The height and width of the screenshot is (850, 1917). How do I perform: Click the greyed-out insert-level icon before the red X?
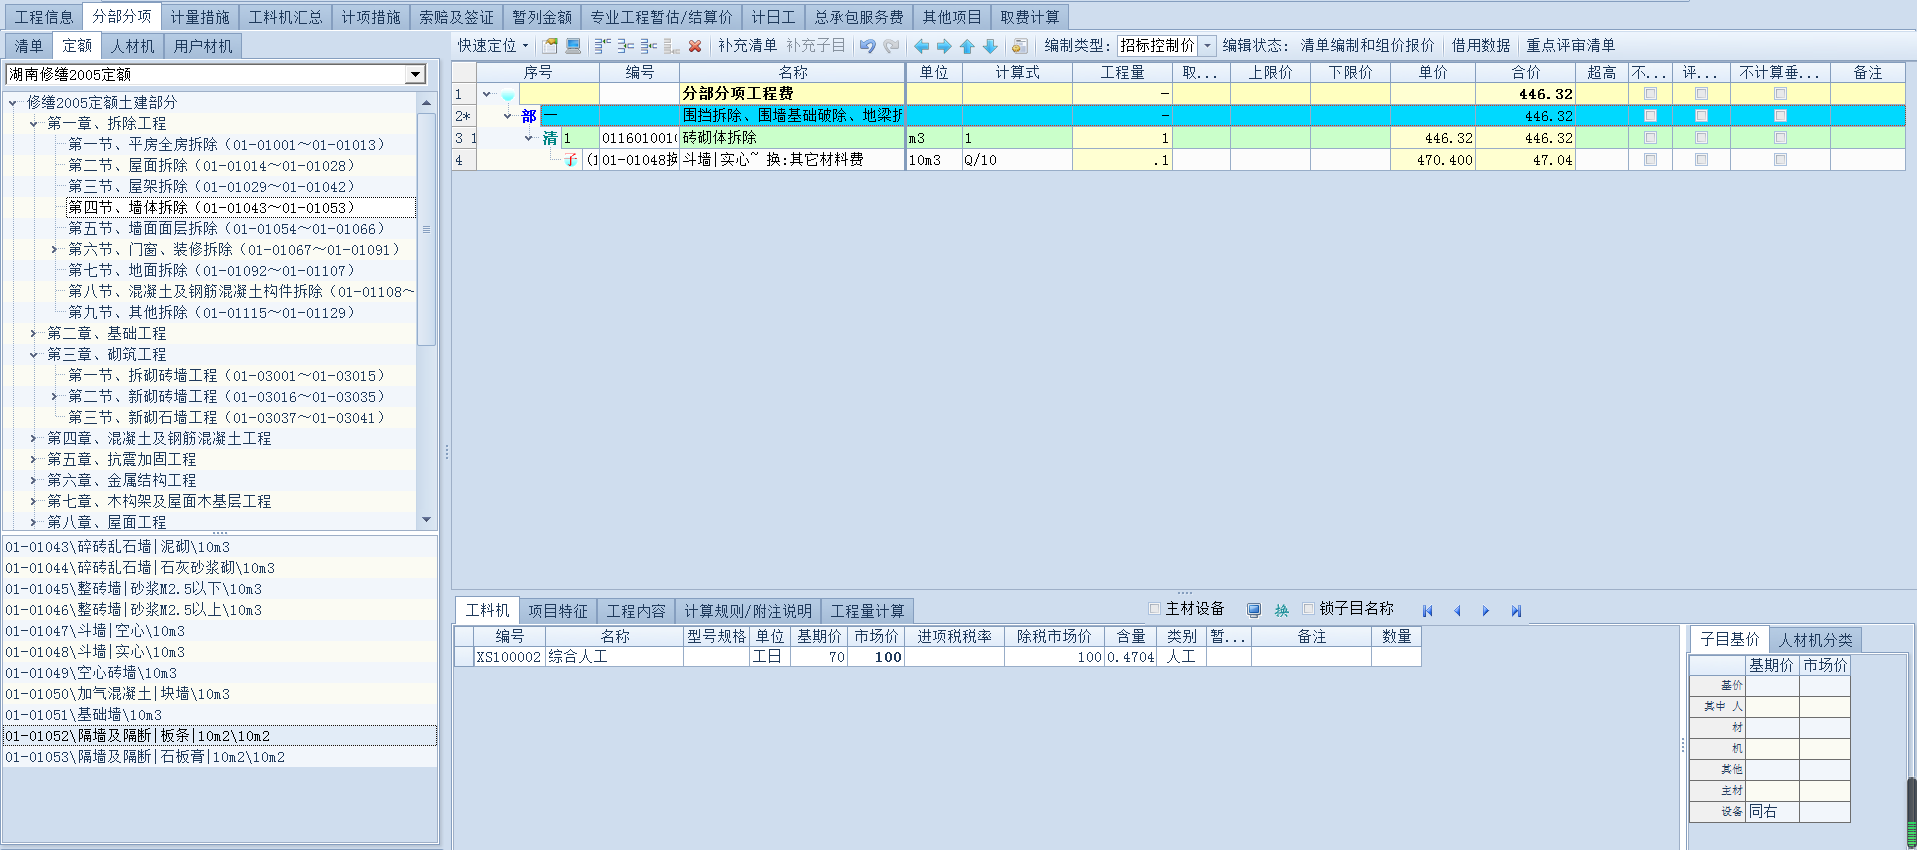click(x=672, y=46)
